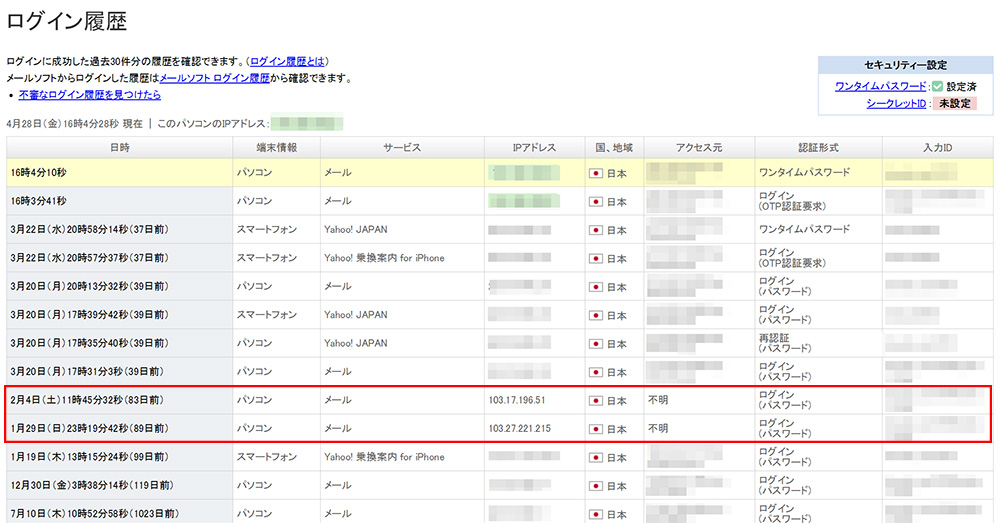Click the アクセス元 column header
Screen dimensions: 1000x523
click(x=699, y=147)
